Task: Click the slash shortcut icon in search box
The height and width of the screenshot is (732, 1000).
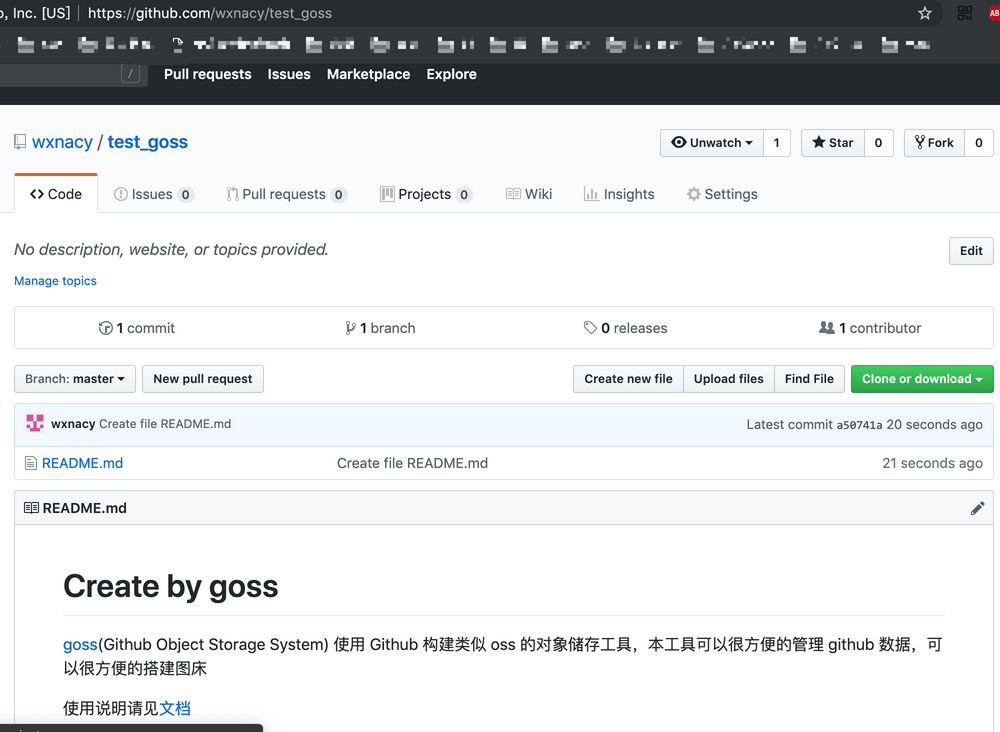Action: point(130,74)
